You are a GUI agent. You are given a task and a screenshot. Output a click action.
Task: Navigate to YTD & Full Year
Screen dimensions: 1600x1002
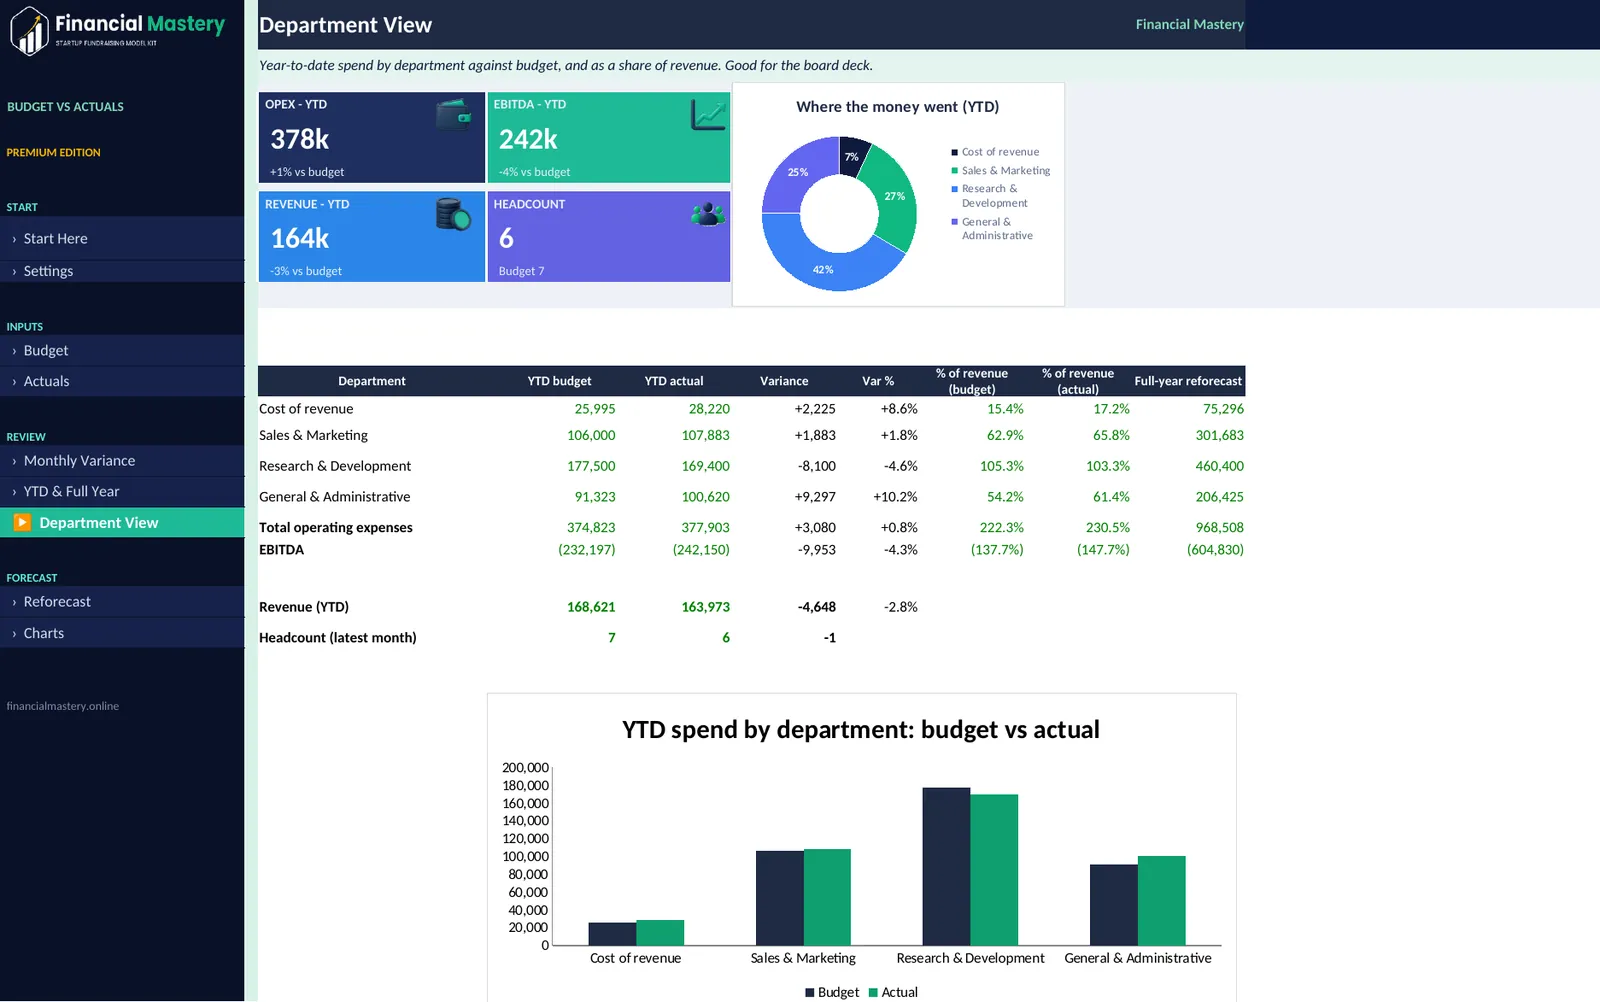122,492
